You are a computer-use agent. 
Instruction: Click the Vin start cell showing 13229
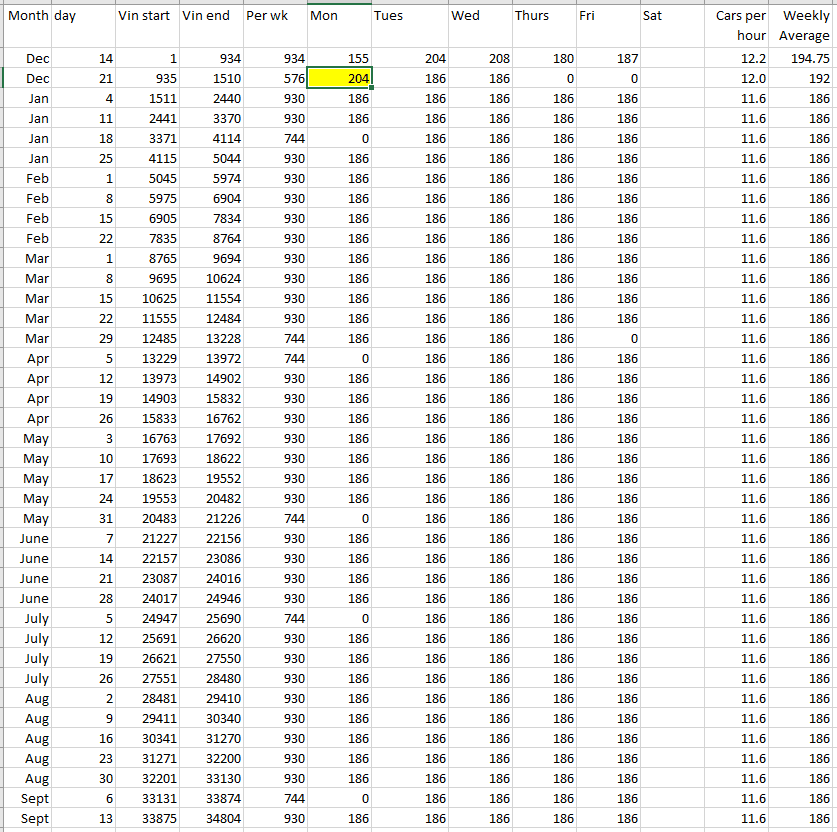tap(147, 358)
